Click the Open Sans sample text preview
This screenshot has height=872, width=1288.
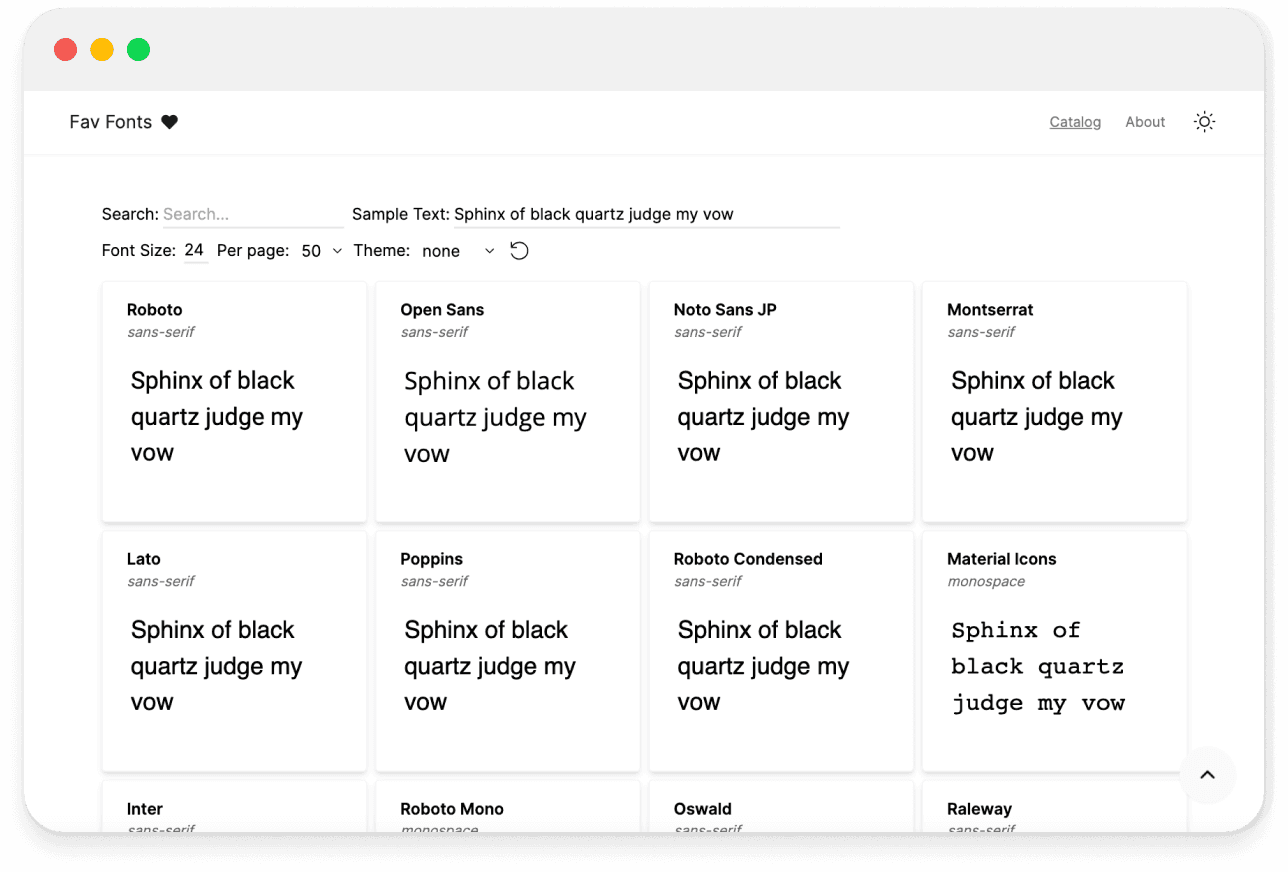[x=495, y=417]
